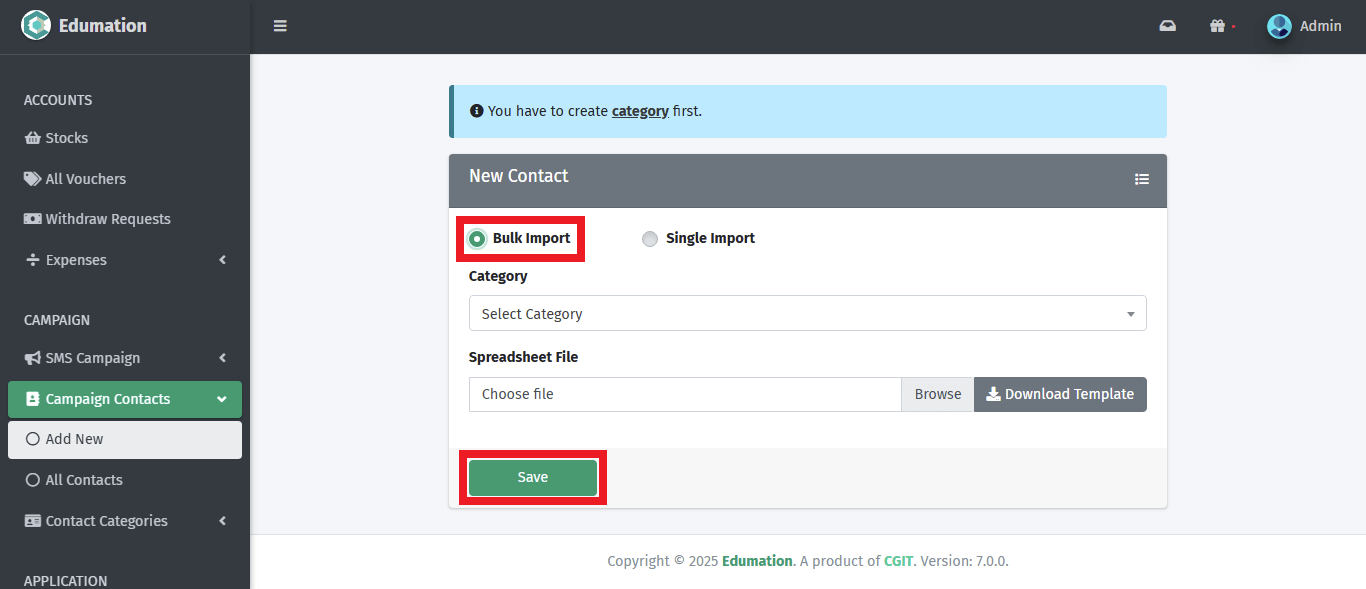Open the Select Category dropdown
Image resolution: width=1366 pixels, height=589 pixels.
[807, 313]
